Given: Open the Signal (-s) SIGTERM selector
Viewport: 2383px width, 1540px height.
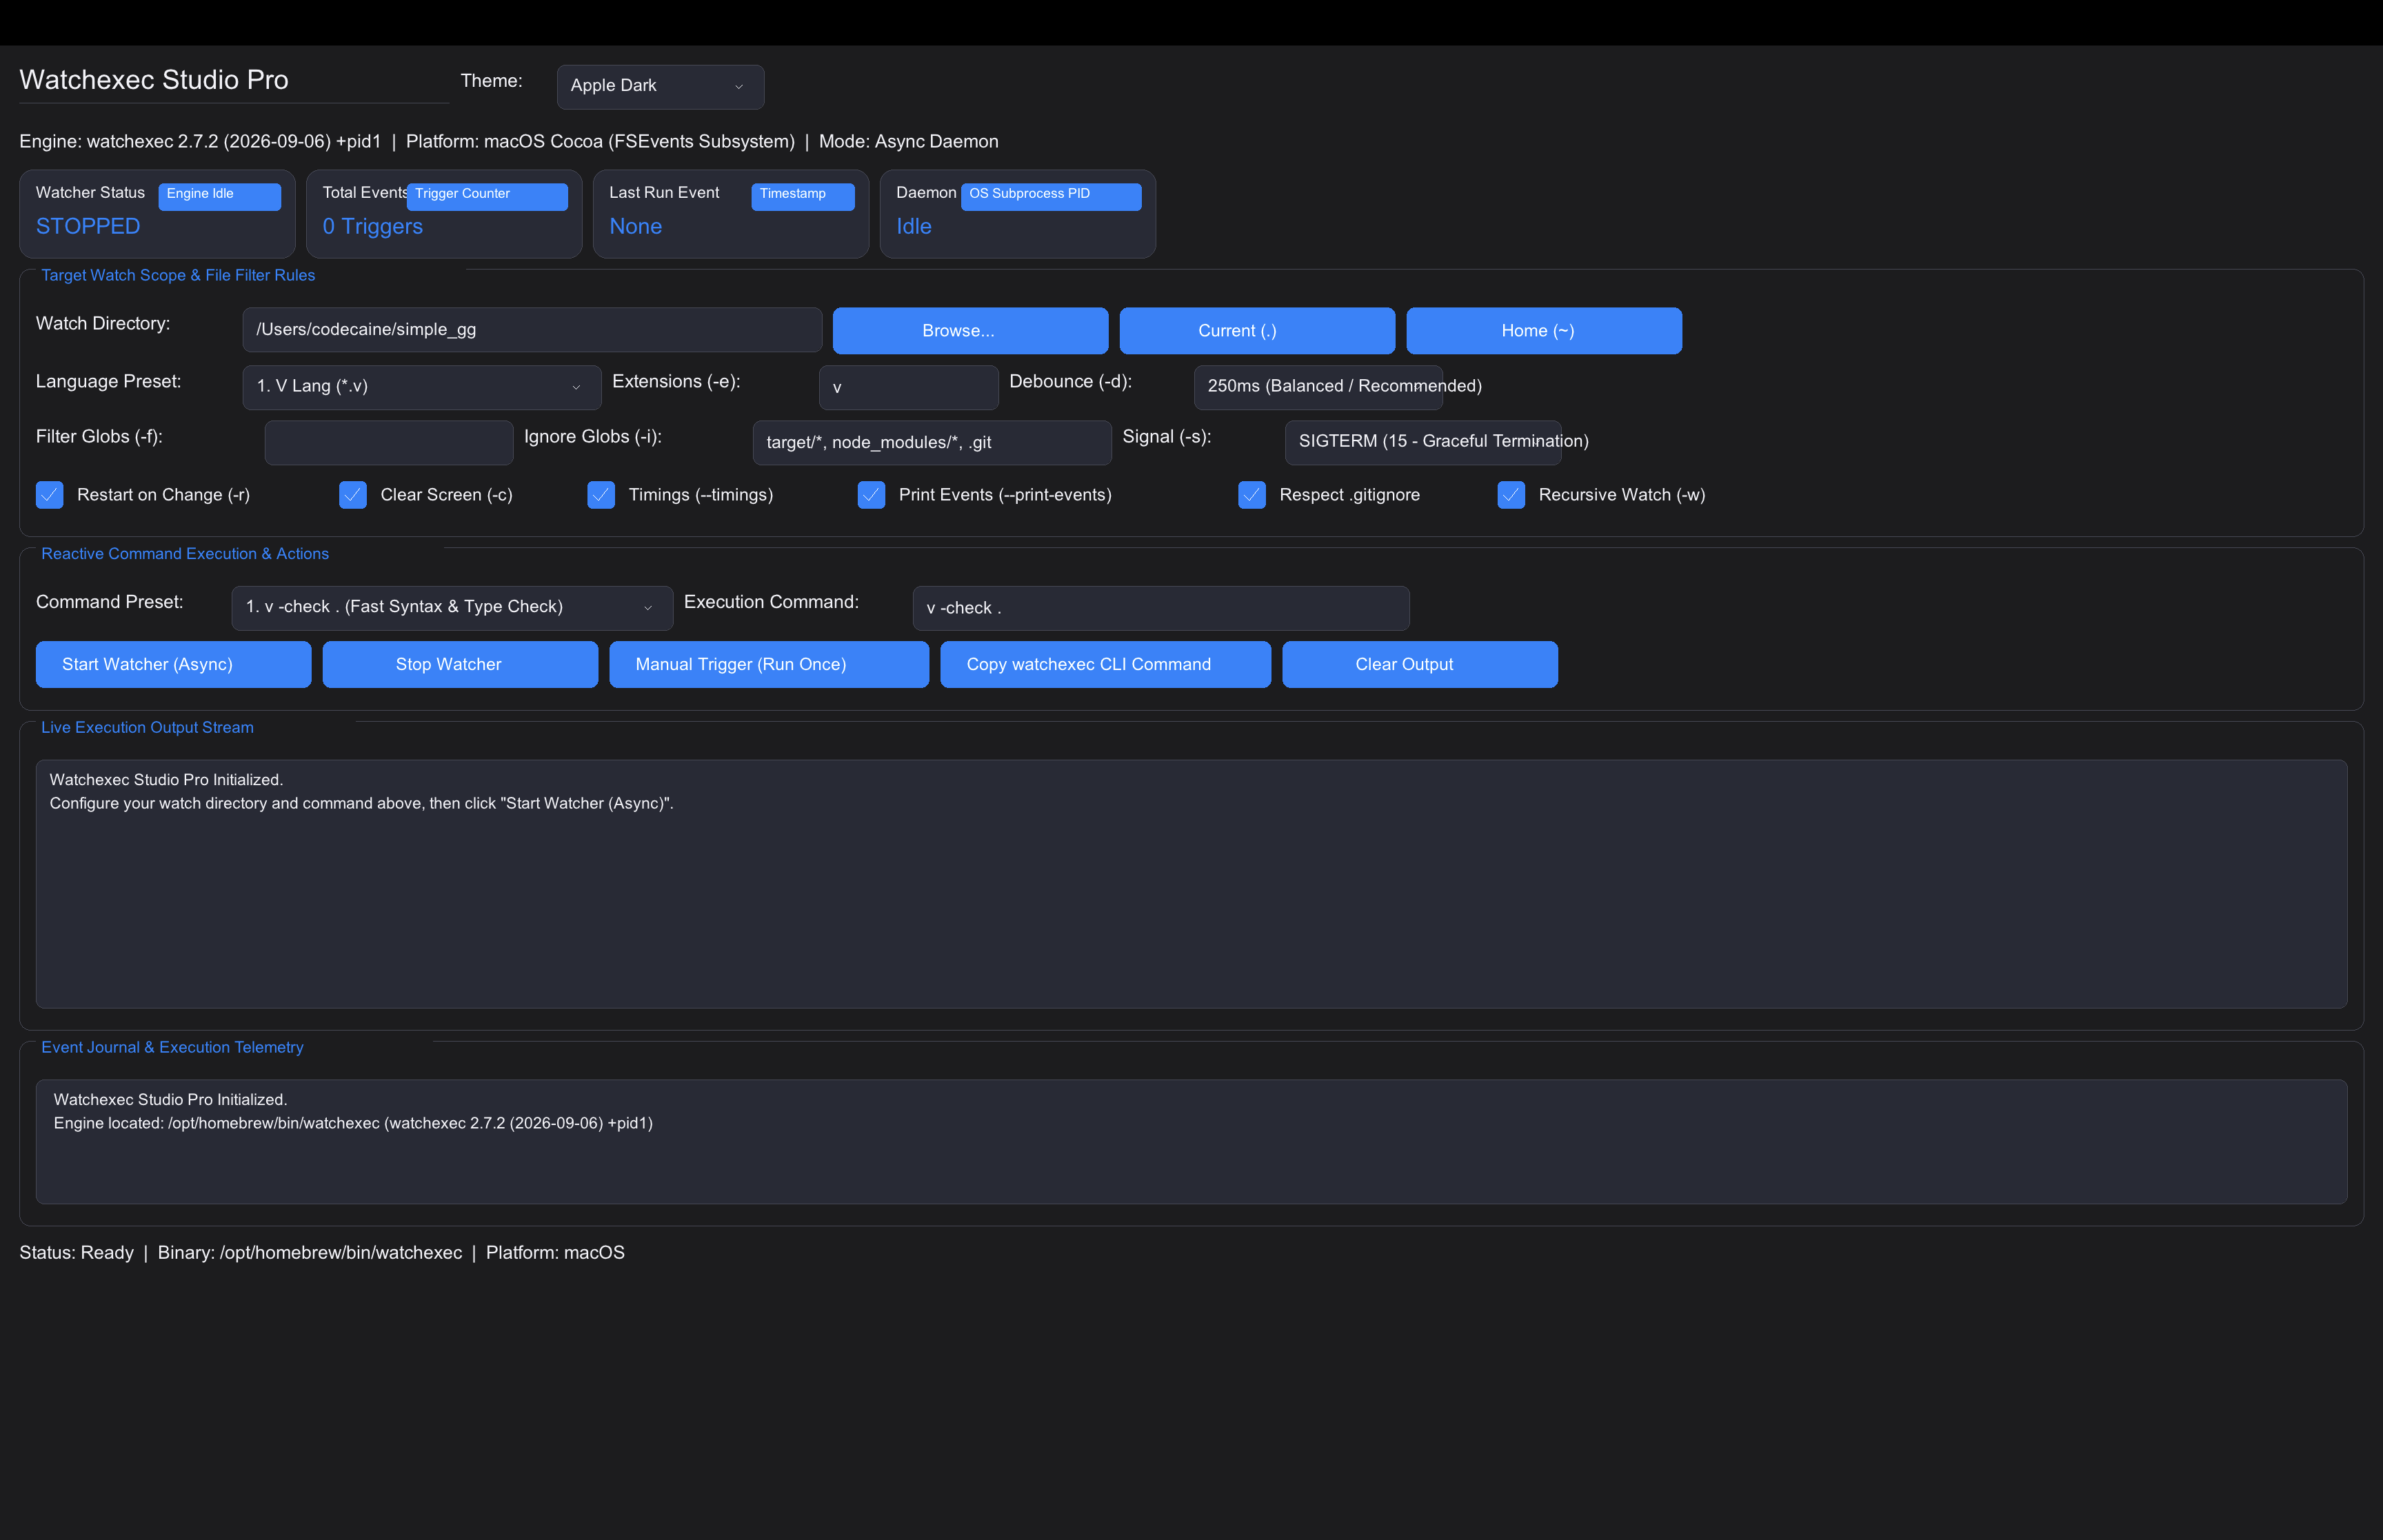Looking at the screenshot, I should [1423, 442].
